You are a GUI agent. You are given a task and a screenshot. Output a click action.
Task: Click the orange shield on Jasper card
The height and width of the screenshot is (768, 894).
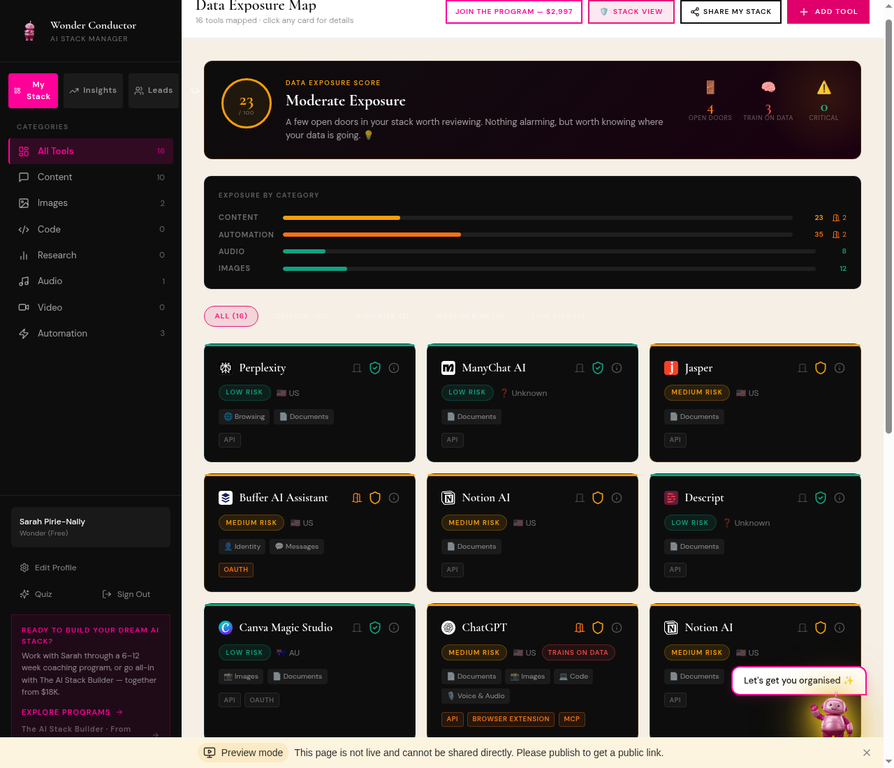[x=820, y=368]
